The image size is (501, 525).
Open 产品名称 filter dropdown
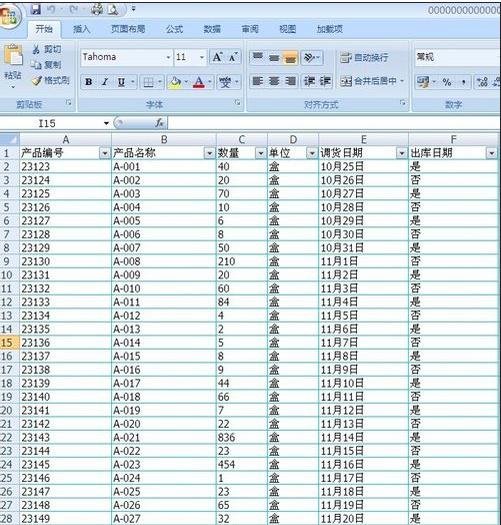210,153
